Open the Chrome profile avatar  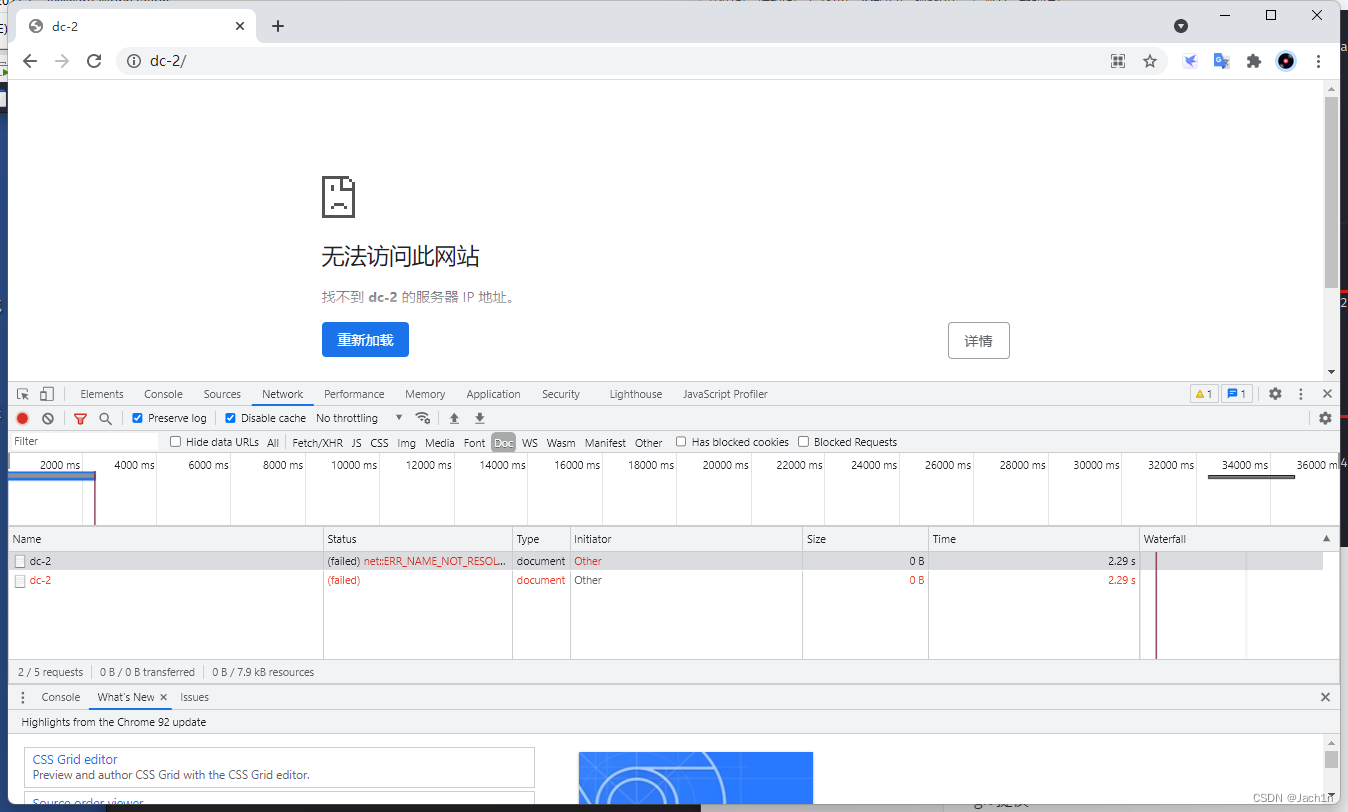click(1286, 61)
